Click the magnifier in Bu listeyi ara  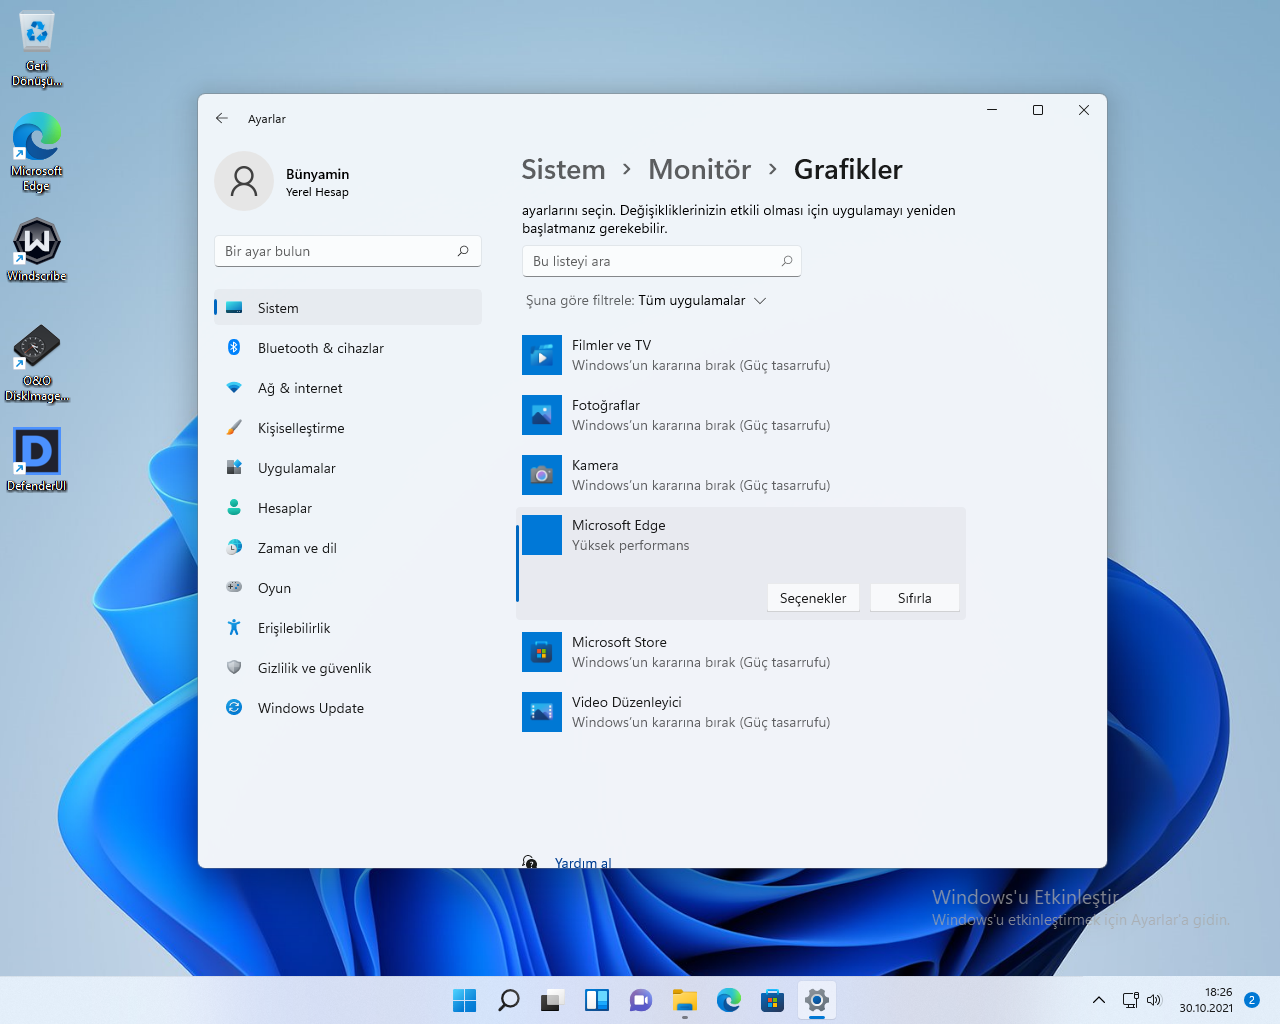(787, 261)
